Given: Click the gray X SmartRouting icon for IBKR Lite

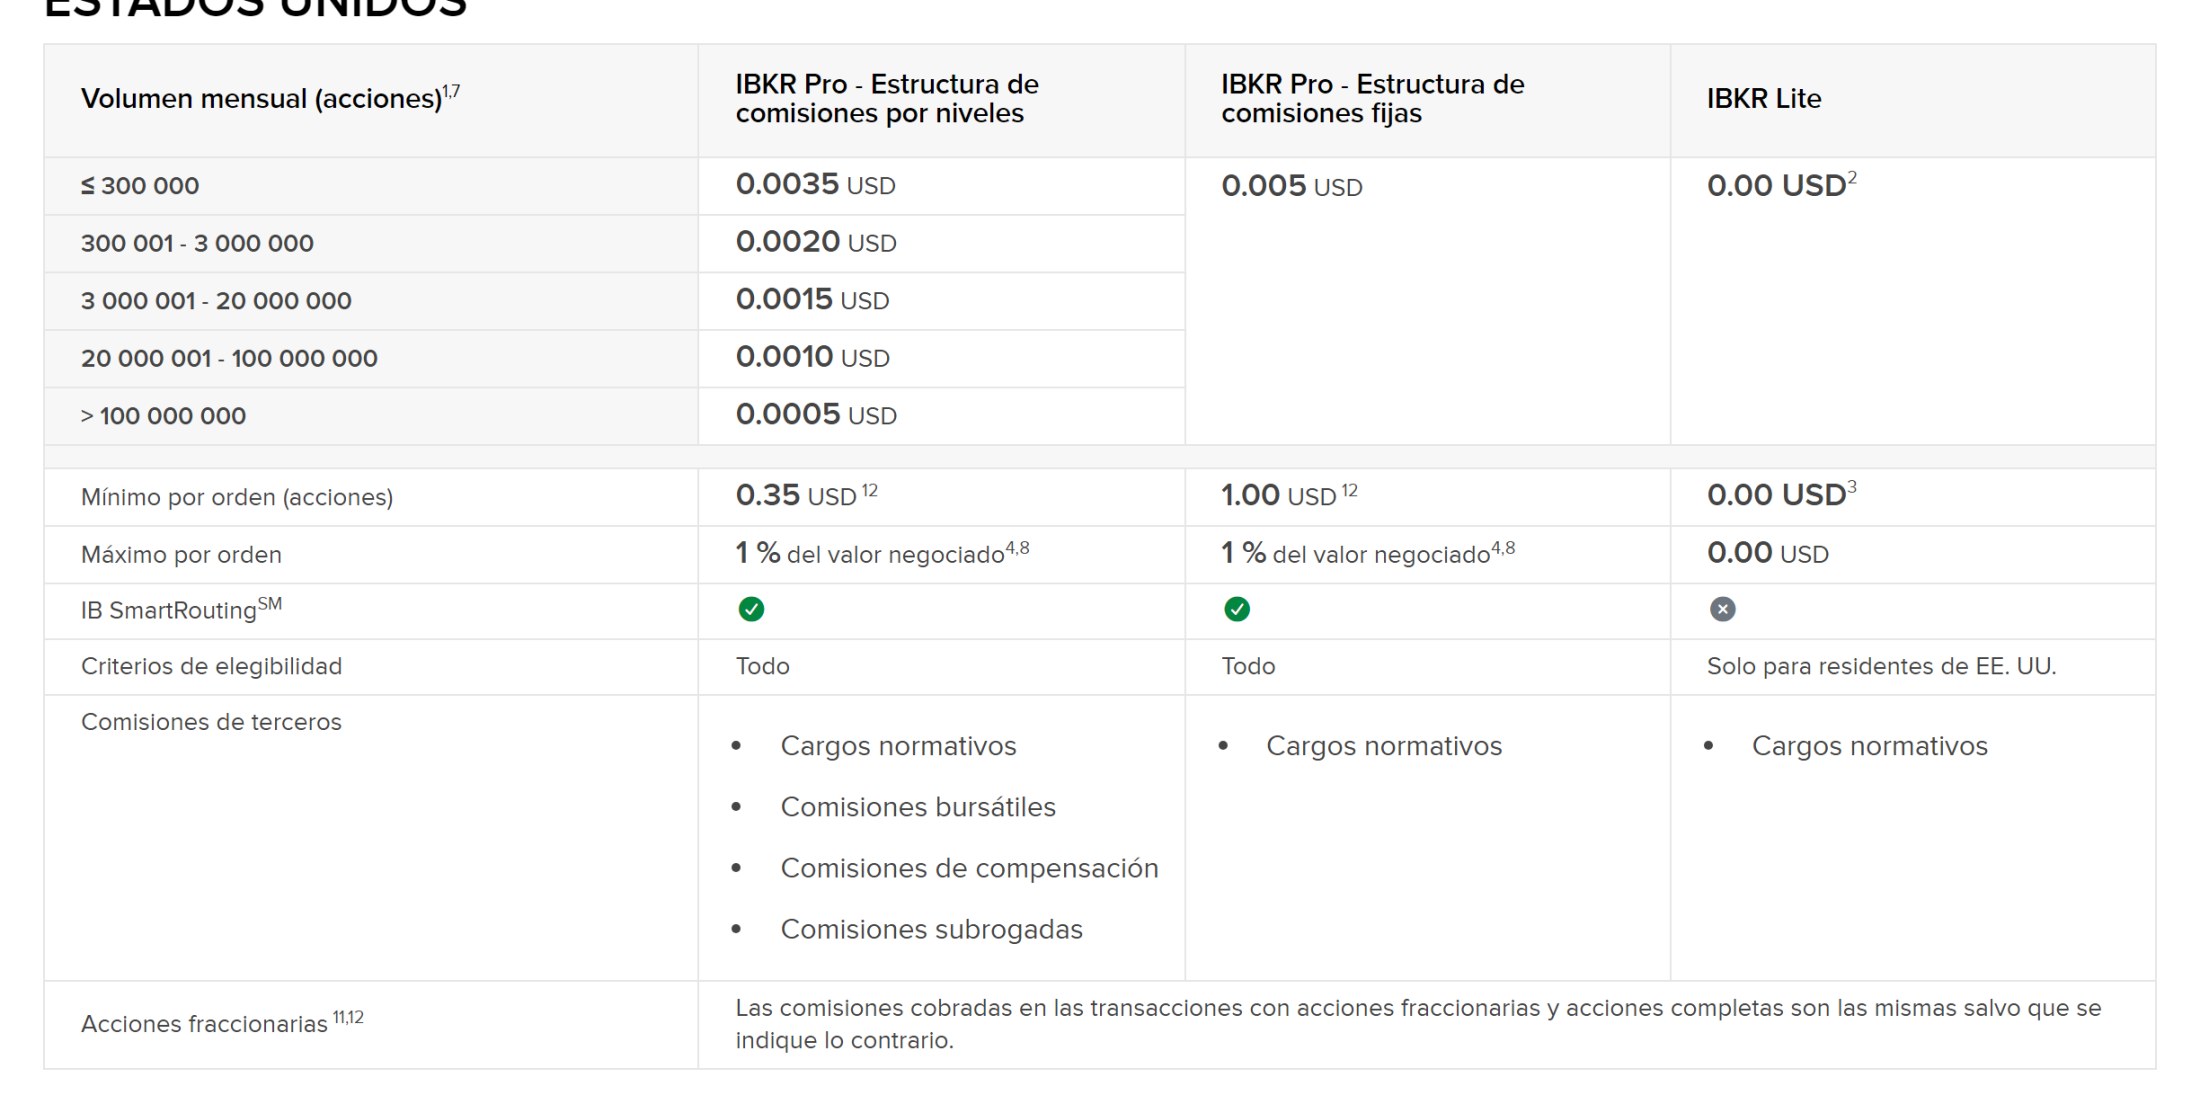Looking at the screenshot, I should tap(1722, 609).
